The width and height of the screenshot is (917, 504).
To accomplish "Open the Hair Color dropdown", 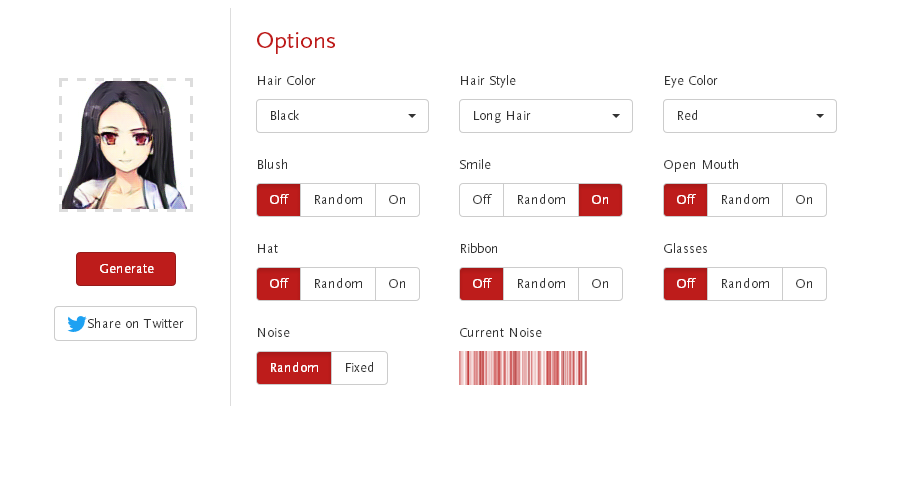I will click(342, 116).
